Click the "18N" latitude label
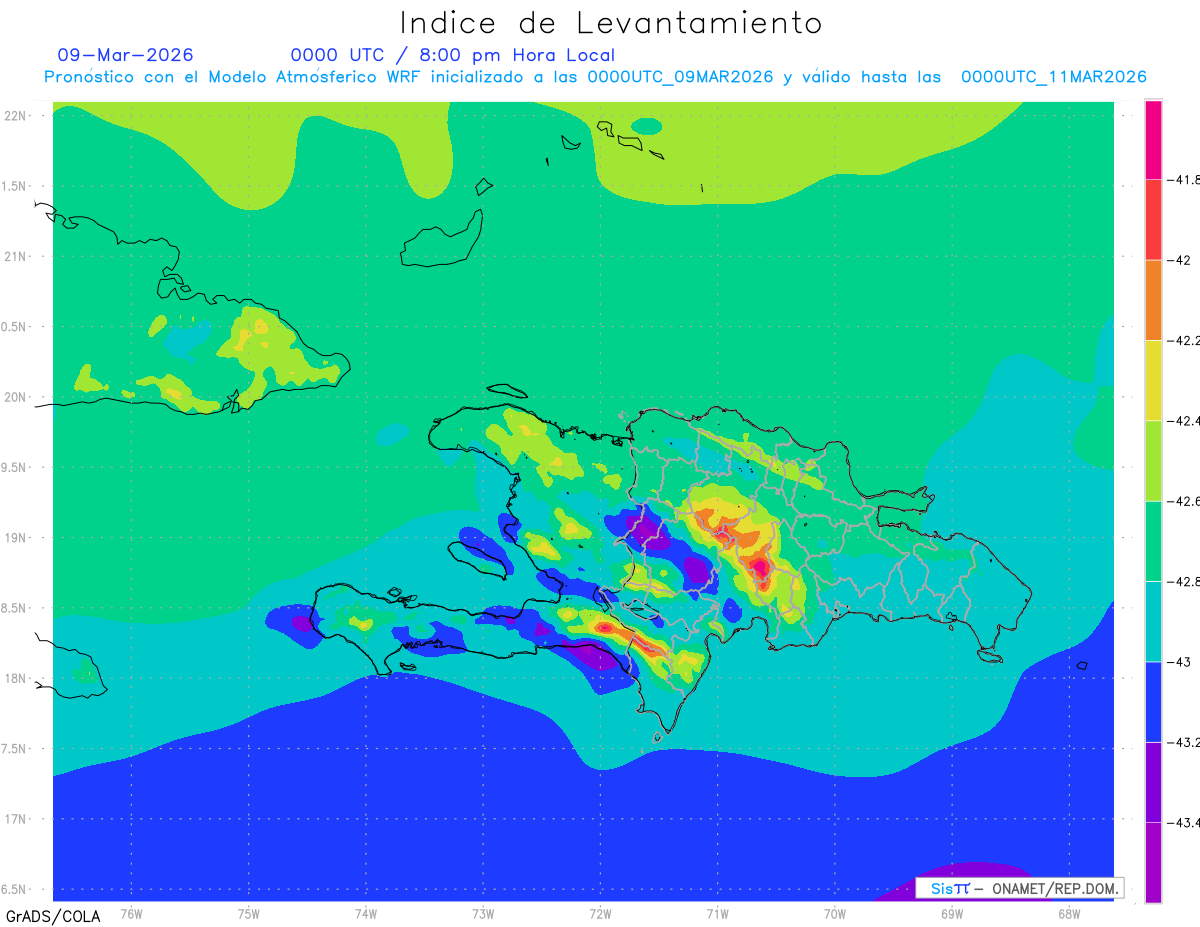Viewport: 1200px width, 927px height. pos(16,678)
